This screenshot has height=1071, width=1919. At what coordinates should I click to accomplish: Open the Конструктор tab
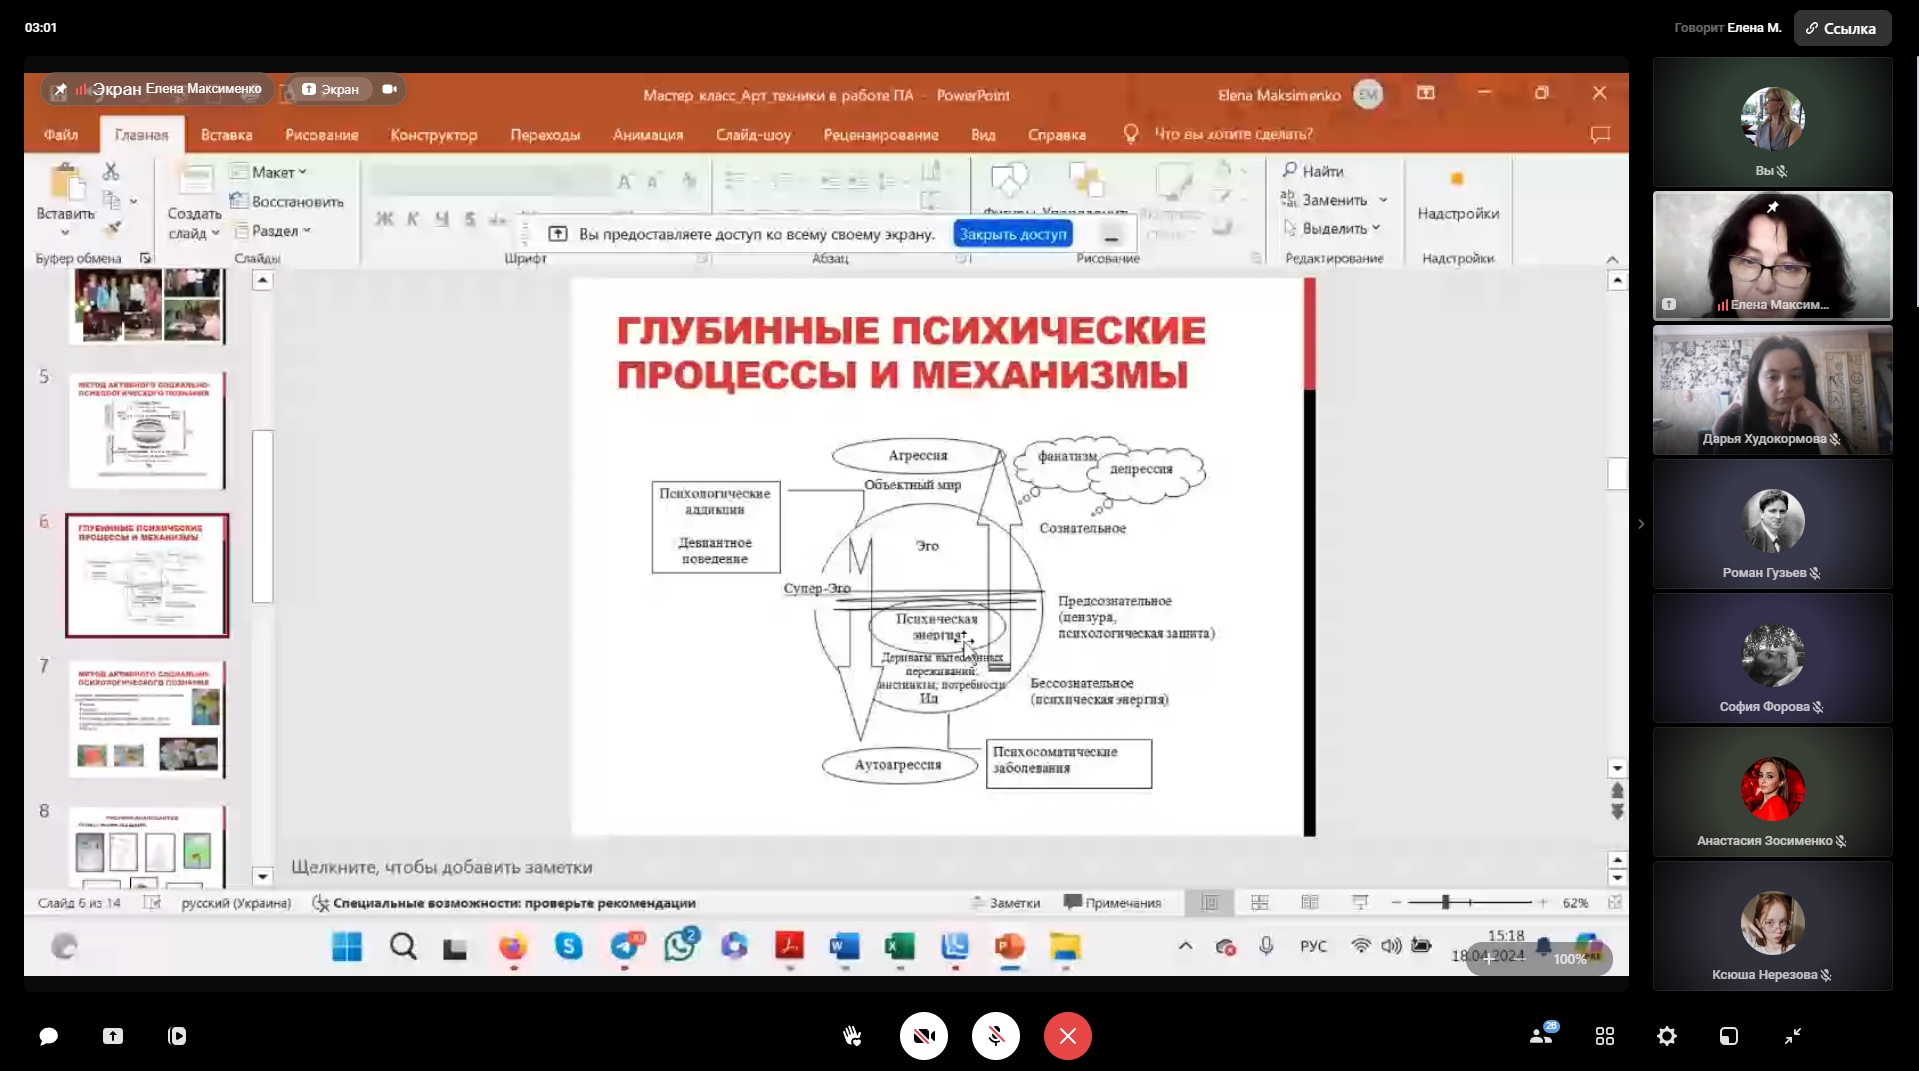(434, 134)
